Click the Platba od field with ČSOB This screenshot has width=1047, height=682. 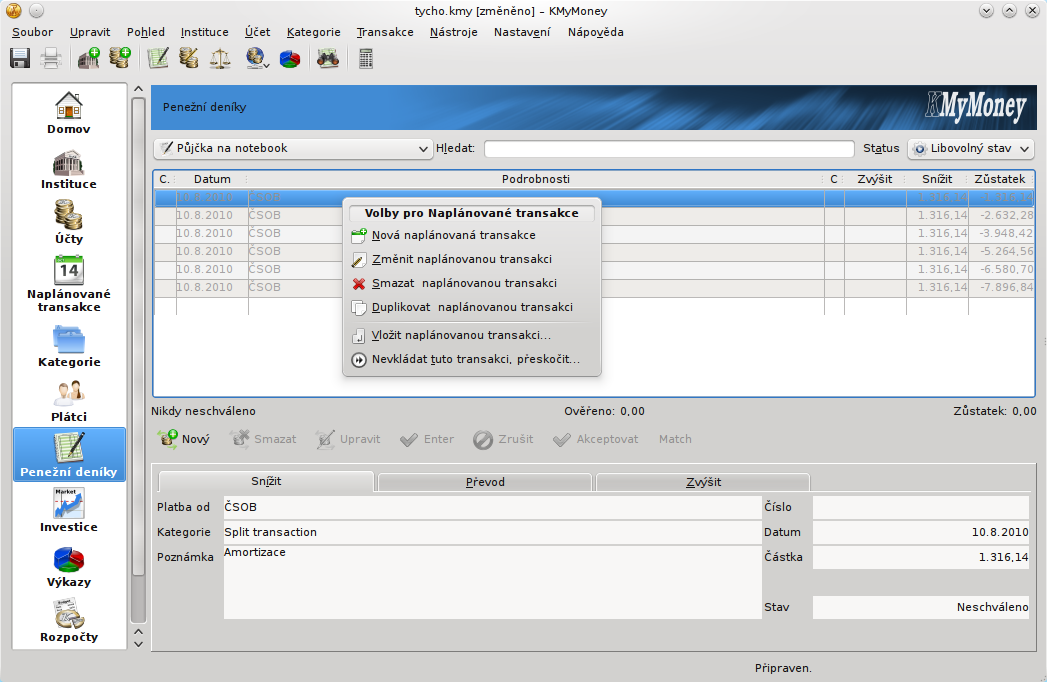pos(492,507)
